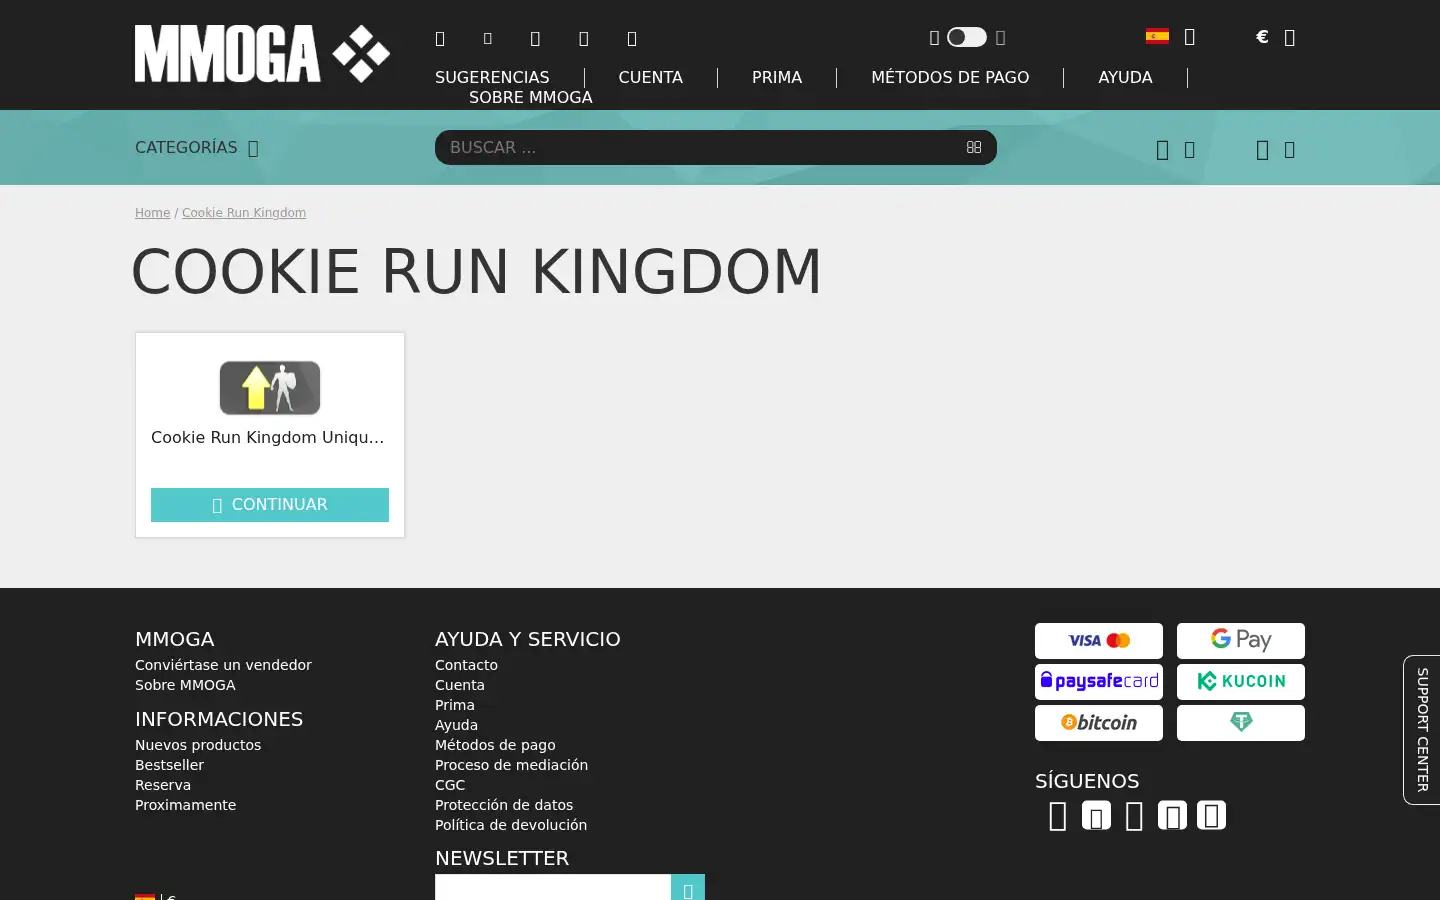
Task: Open the footer Métodos de pago link
Action: click(495, 745)
